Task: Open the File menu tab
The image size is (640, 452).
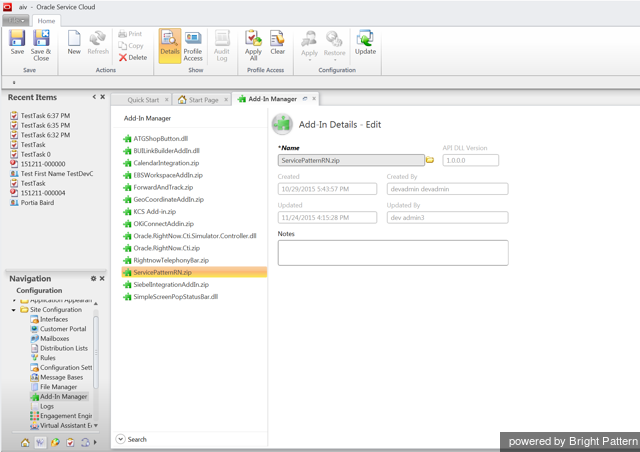Action: coord(16,20)
